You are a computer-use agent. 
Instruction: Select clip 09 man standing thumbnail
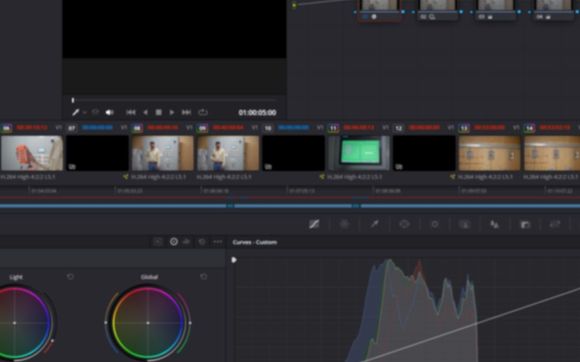pyautogui.click(x=228, y=153)
